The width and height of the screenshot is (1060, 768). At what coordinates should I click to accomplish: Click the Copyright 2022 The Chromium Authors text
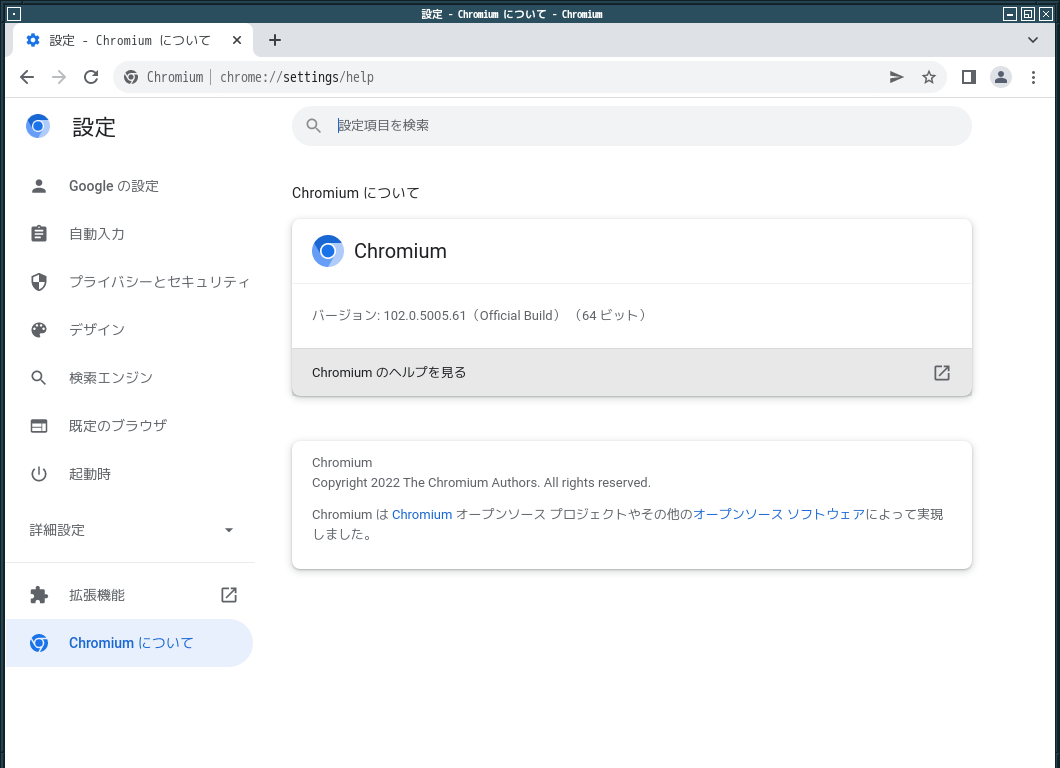pos(481,483)
